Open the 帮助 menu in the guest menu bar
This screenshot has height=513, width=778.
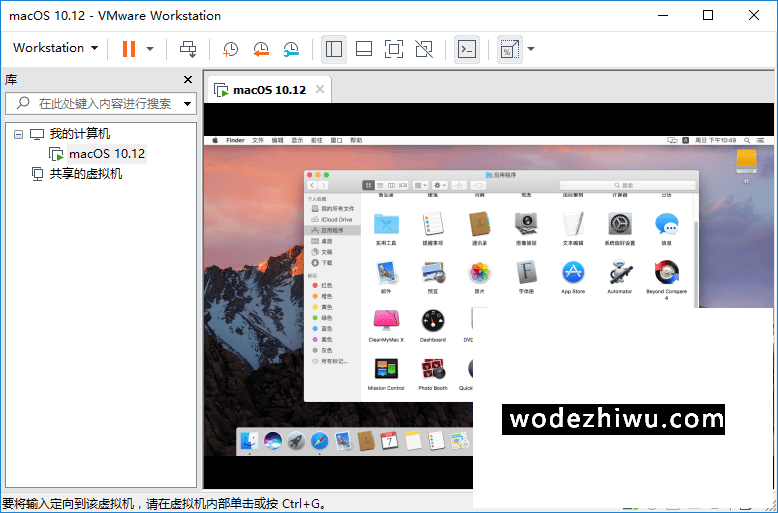tap(356, 140)
